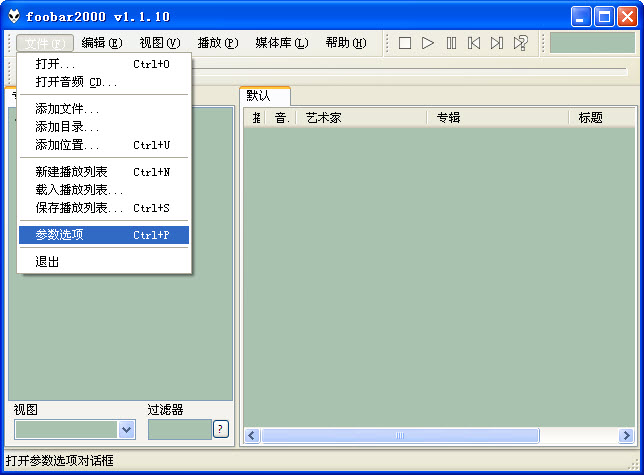Click the 过滤器 filter input field
Image resolution: width=644 pixels, height=475 pixels.
(179, 429)
